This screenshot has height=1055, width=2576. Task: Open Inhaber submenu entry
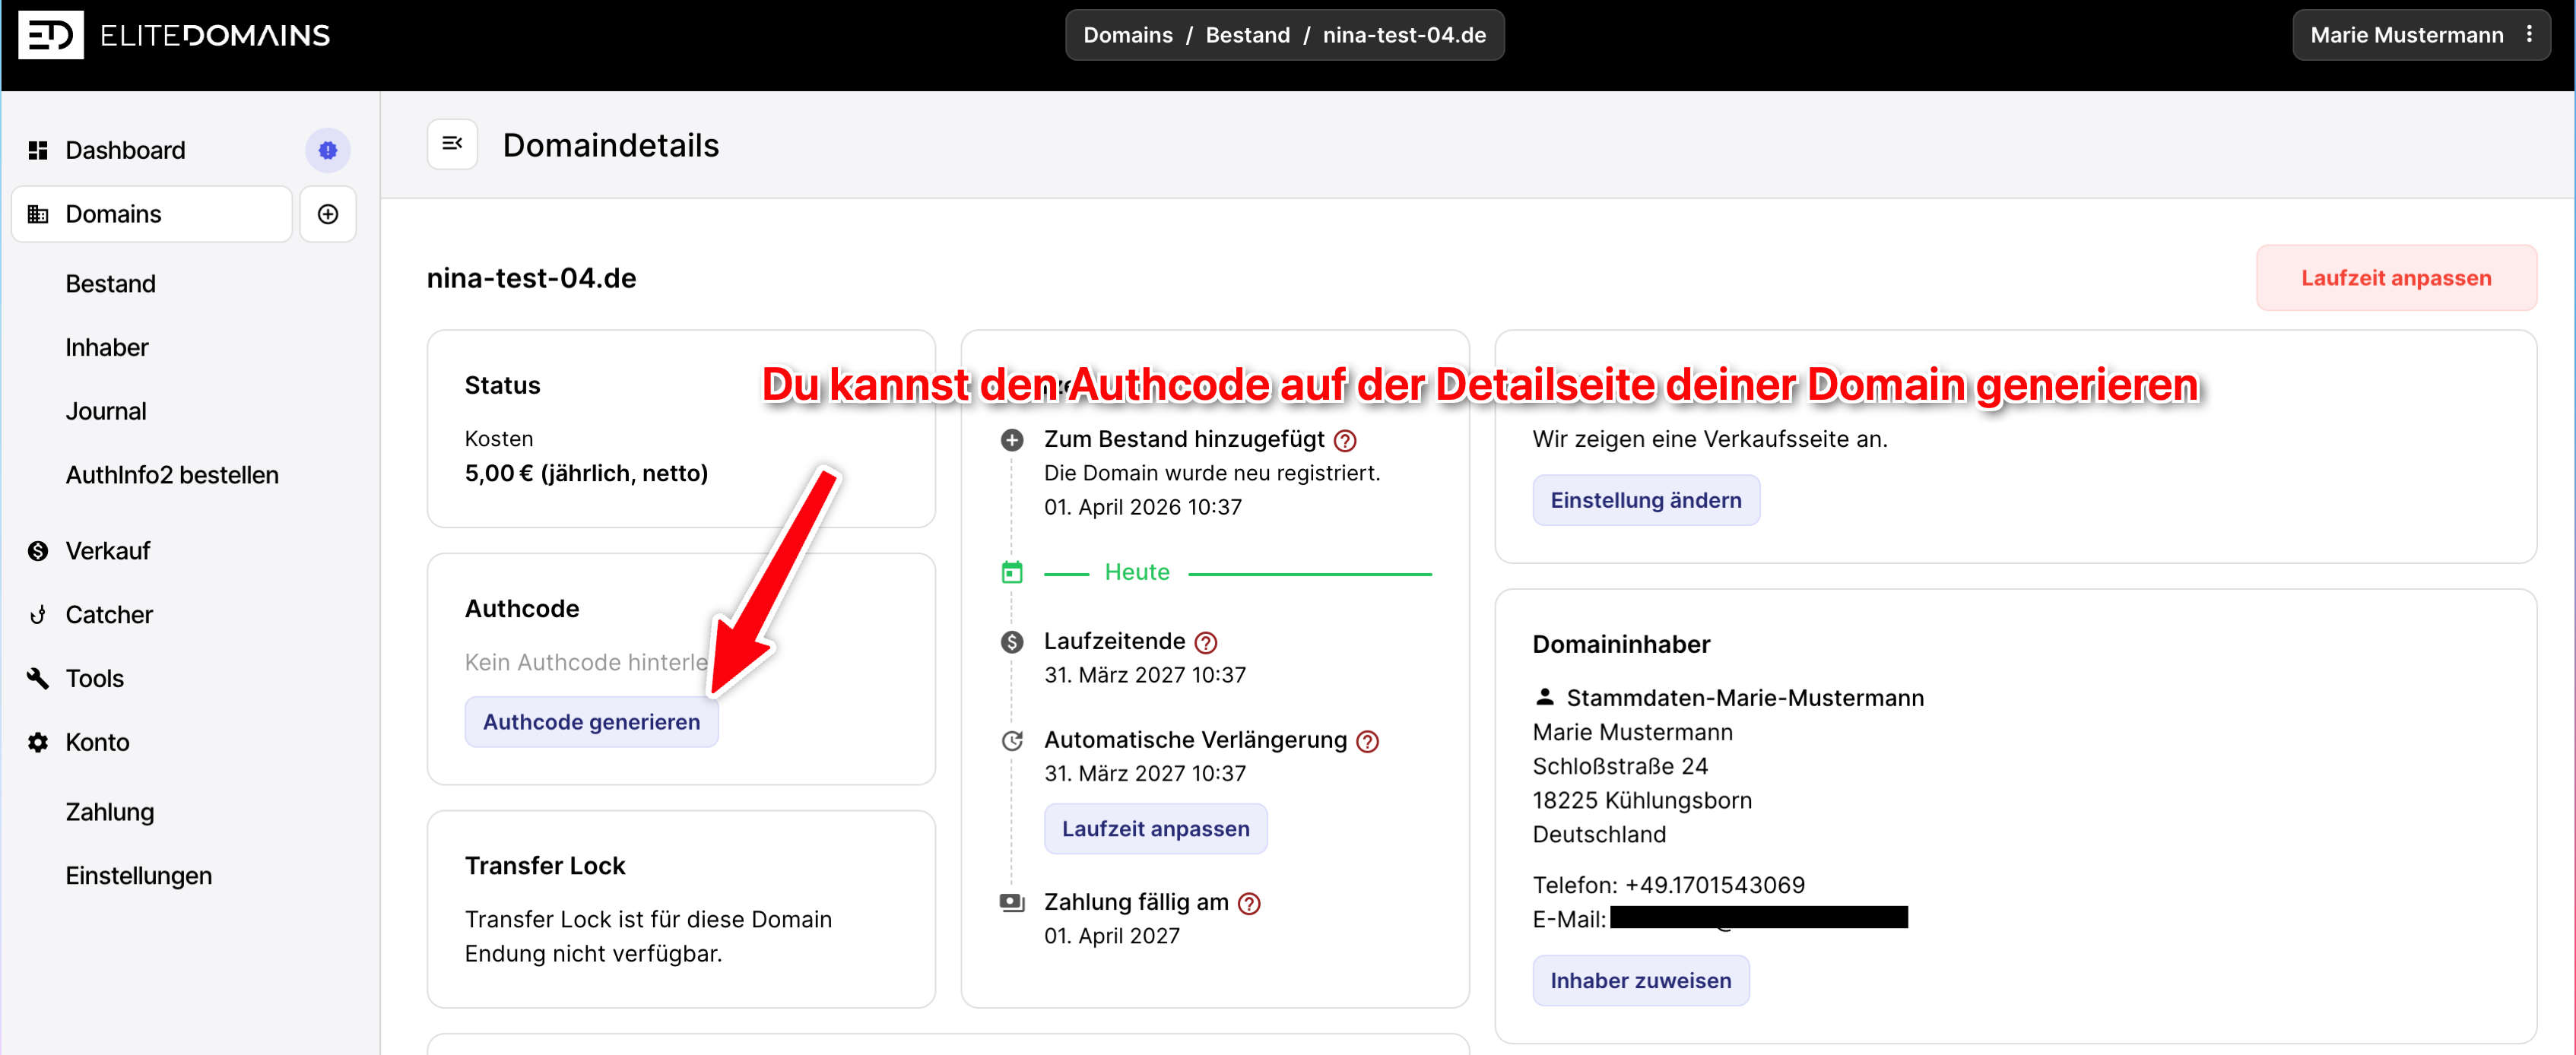point(107,348)
